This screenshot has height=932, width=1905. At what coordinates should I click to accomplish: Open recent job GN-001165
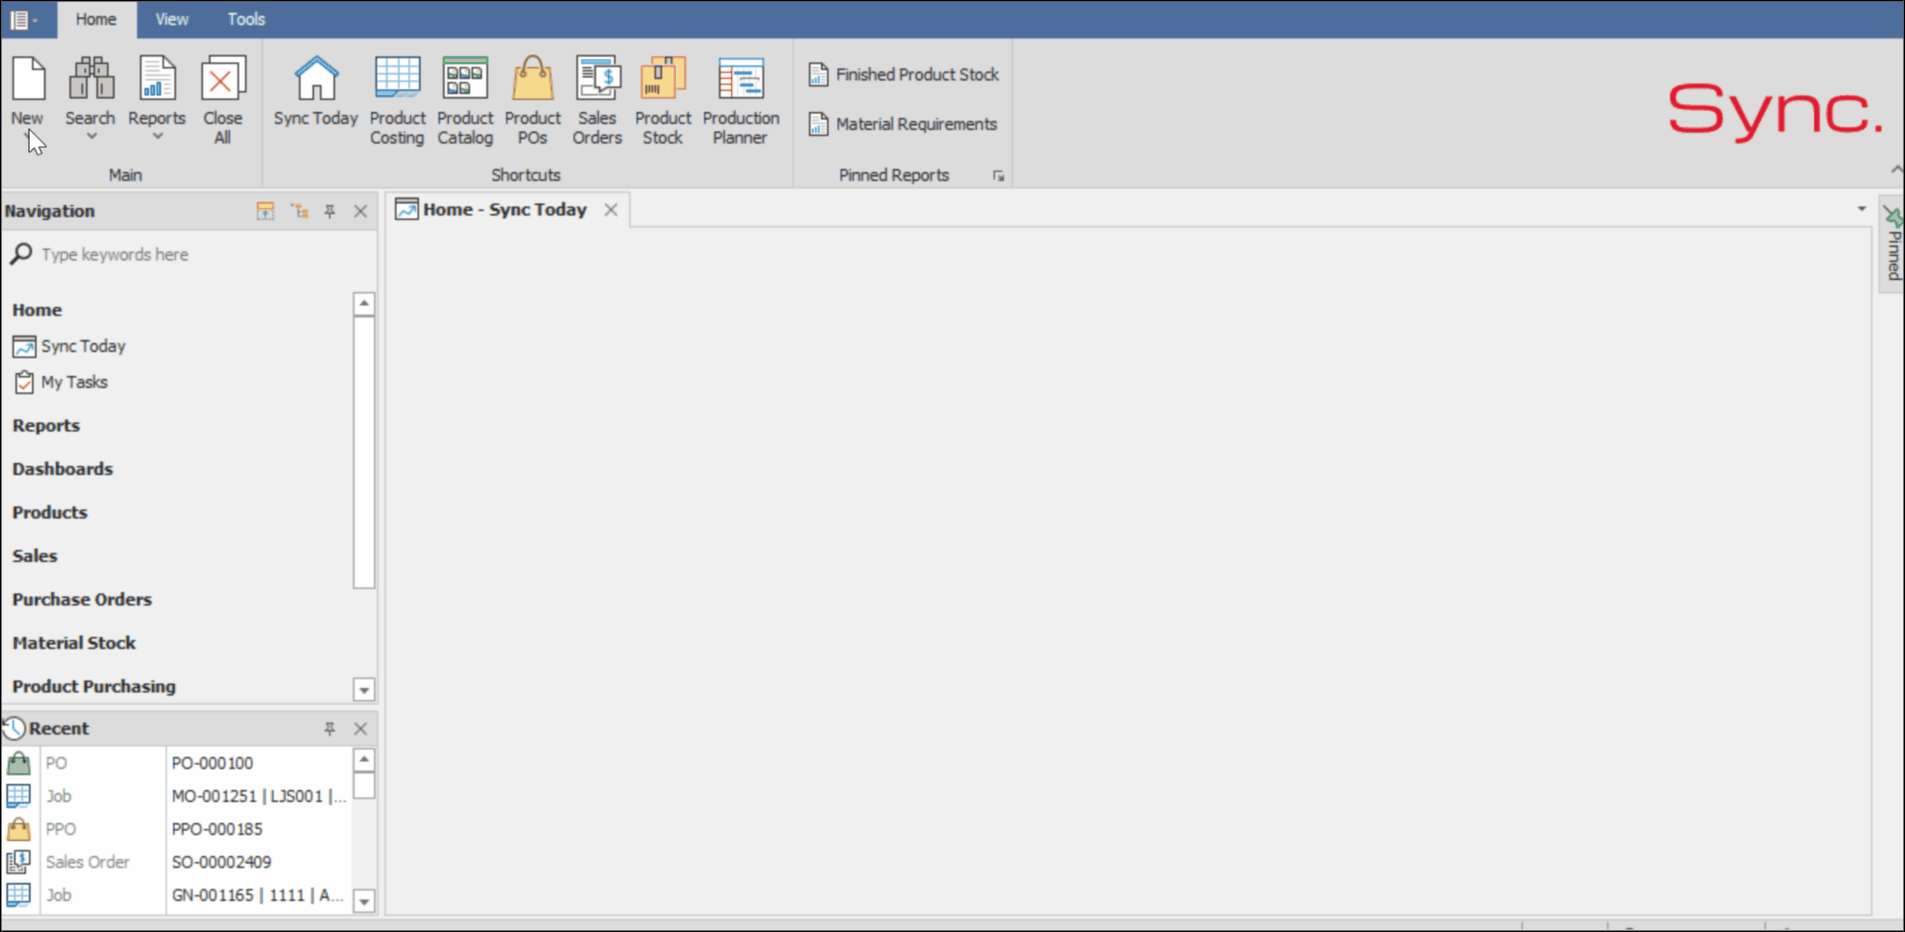(x=258, y=895)
